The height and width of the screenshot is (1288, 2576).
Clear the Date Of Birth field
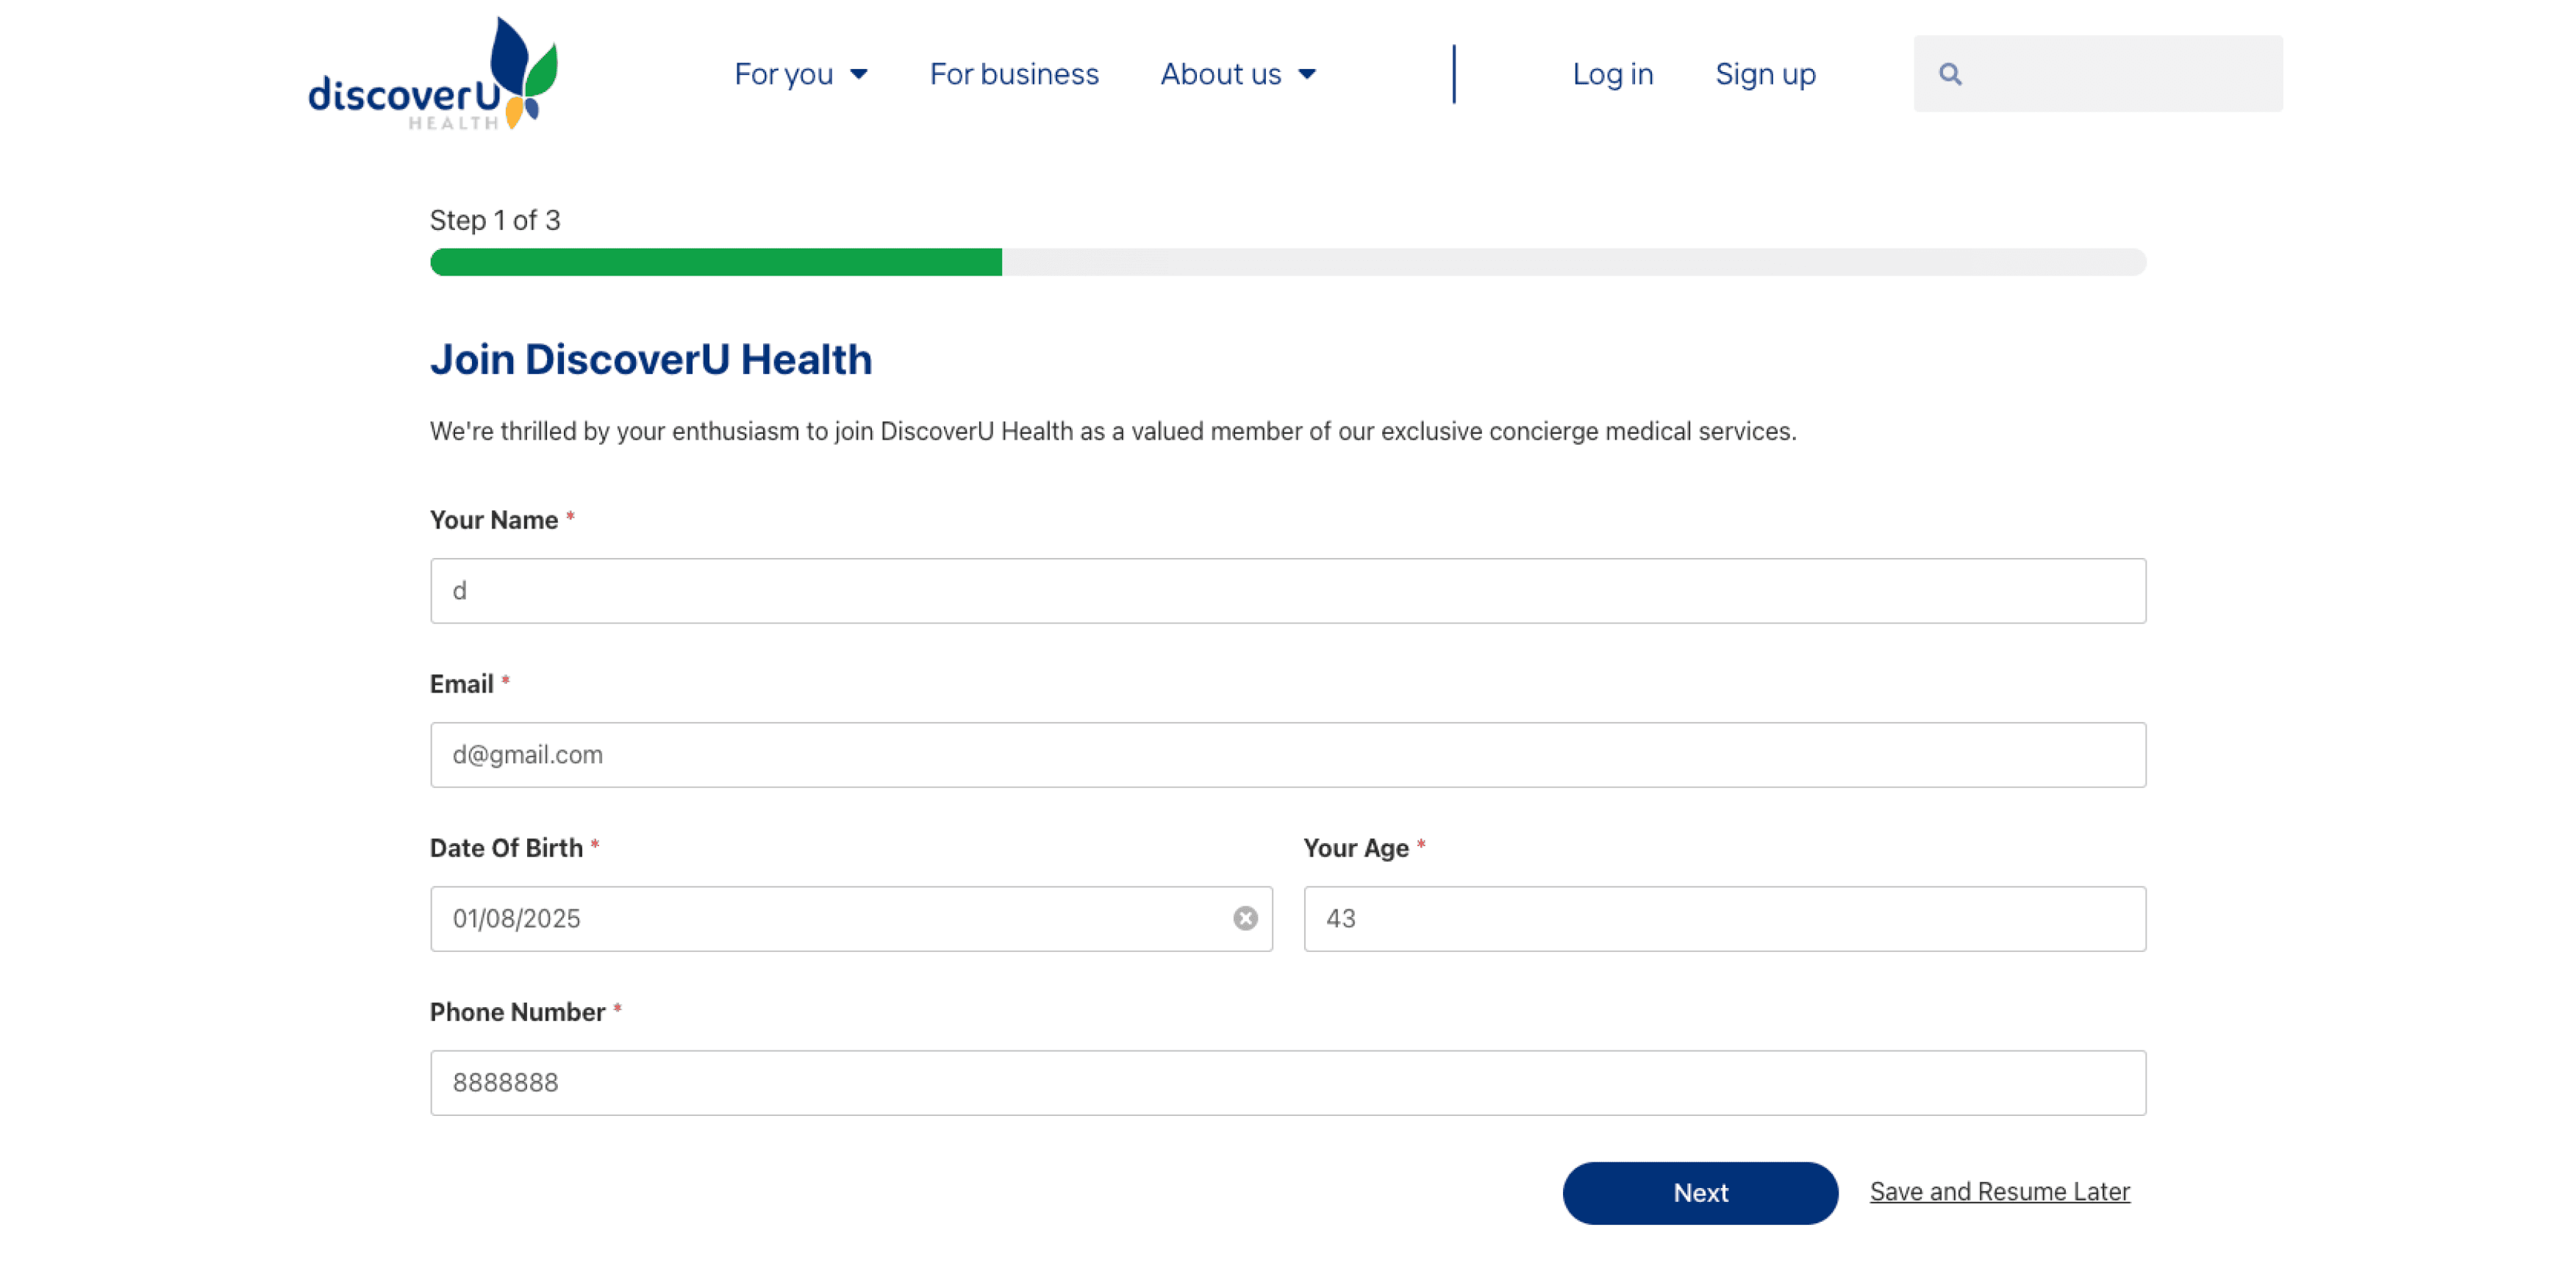(1245, 918)
